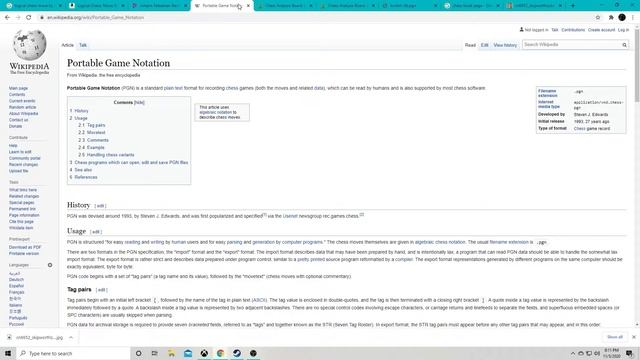Image resolution: width=640 pixels, height=360 pixels.
Task: Click What links here in Tools
Action: [x=23, y=190]
